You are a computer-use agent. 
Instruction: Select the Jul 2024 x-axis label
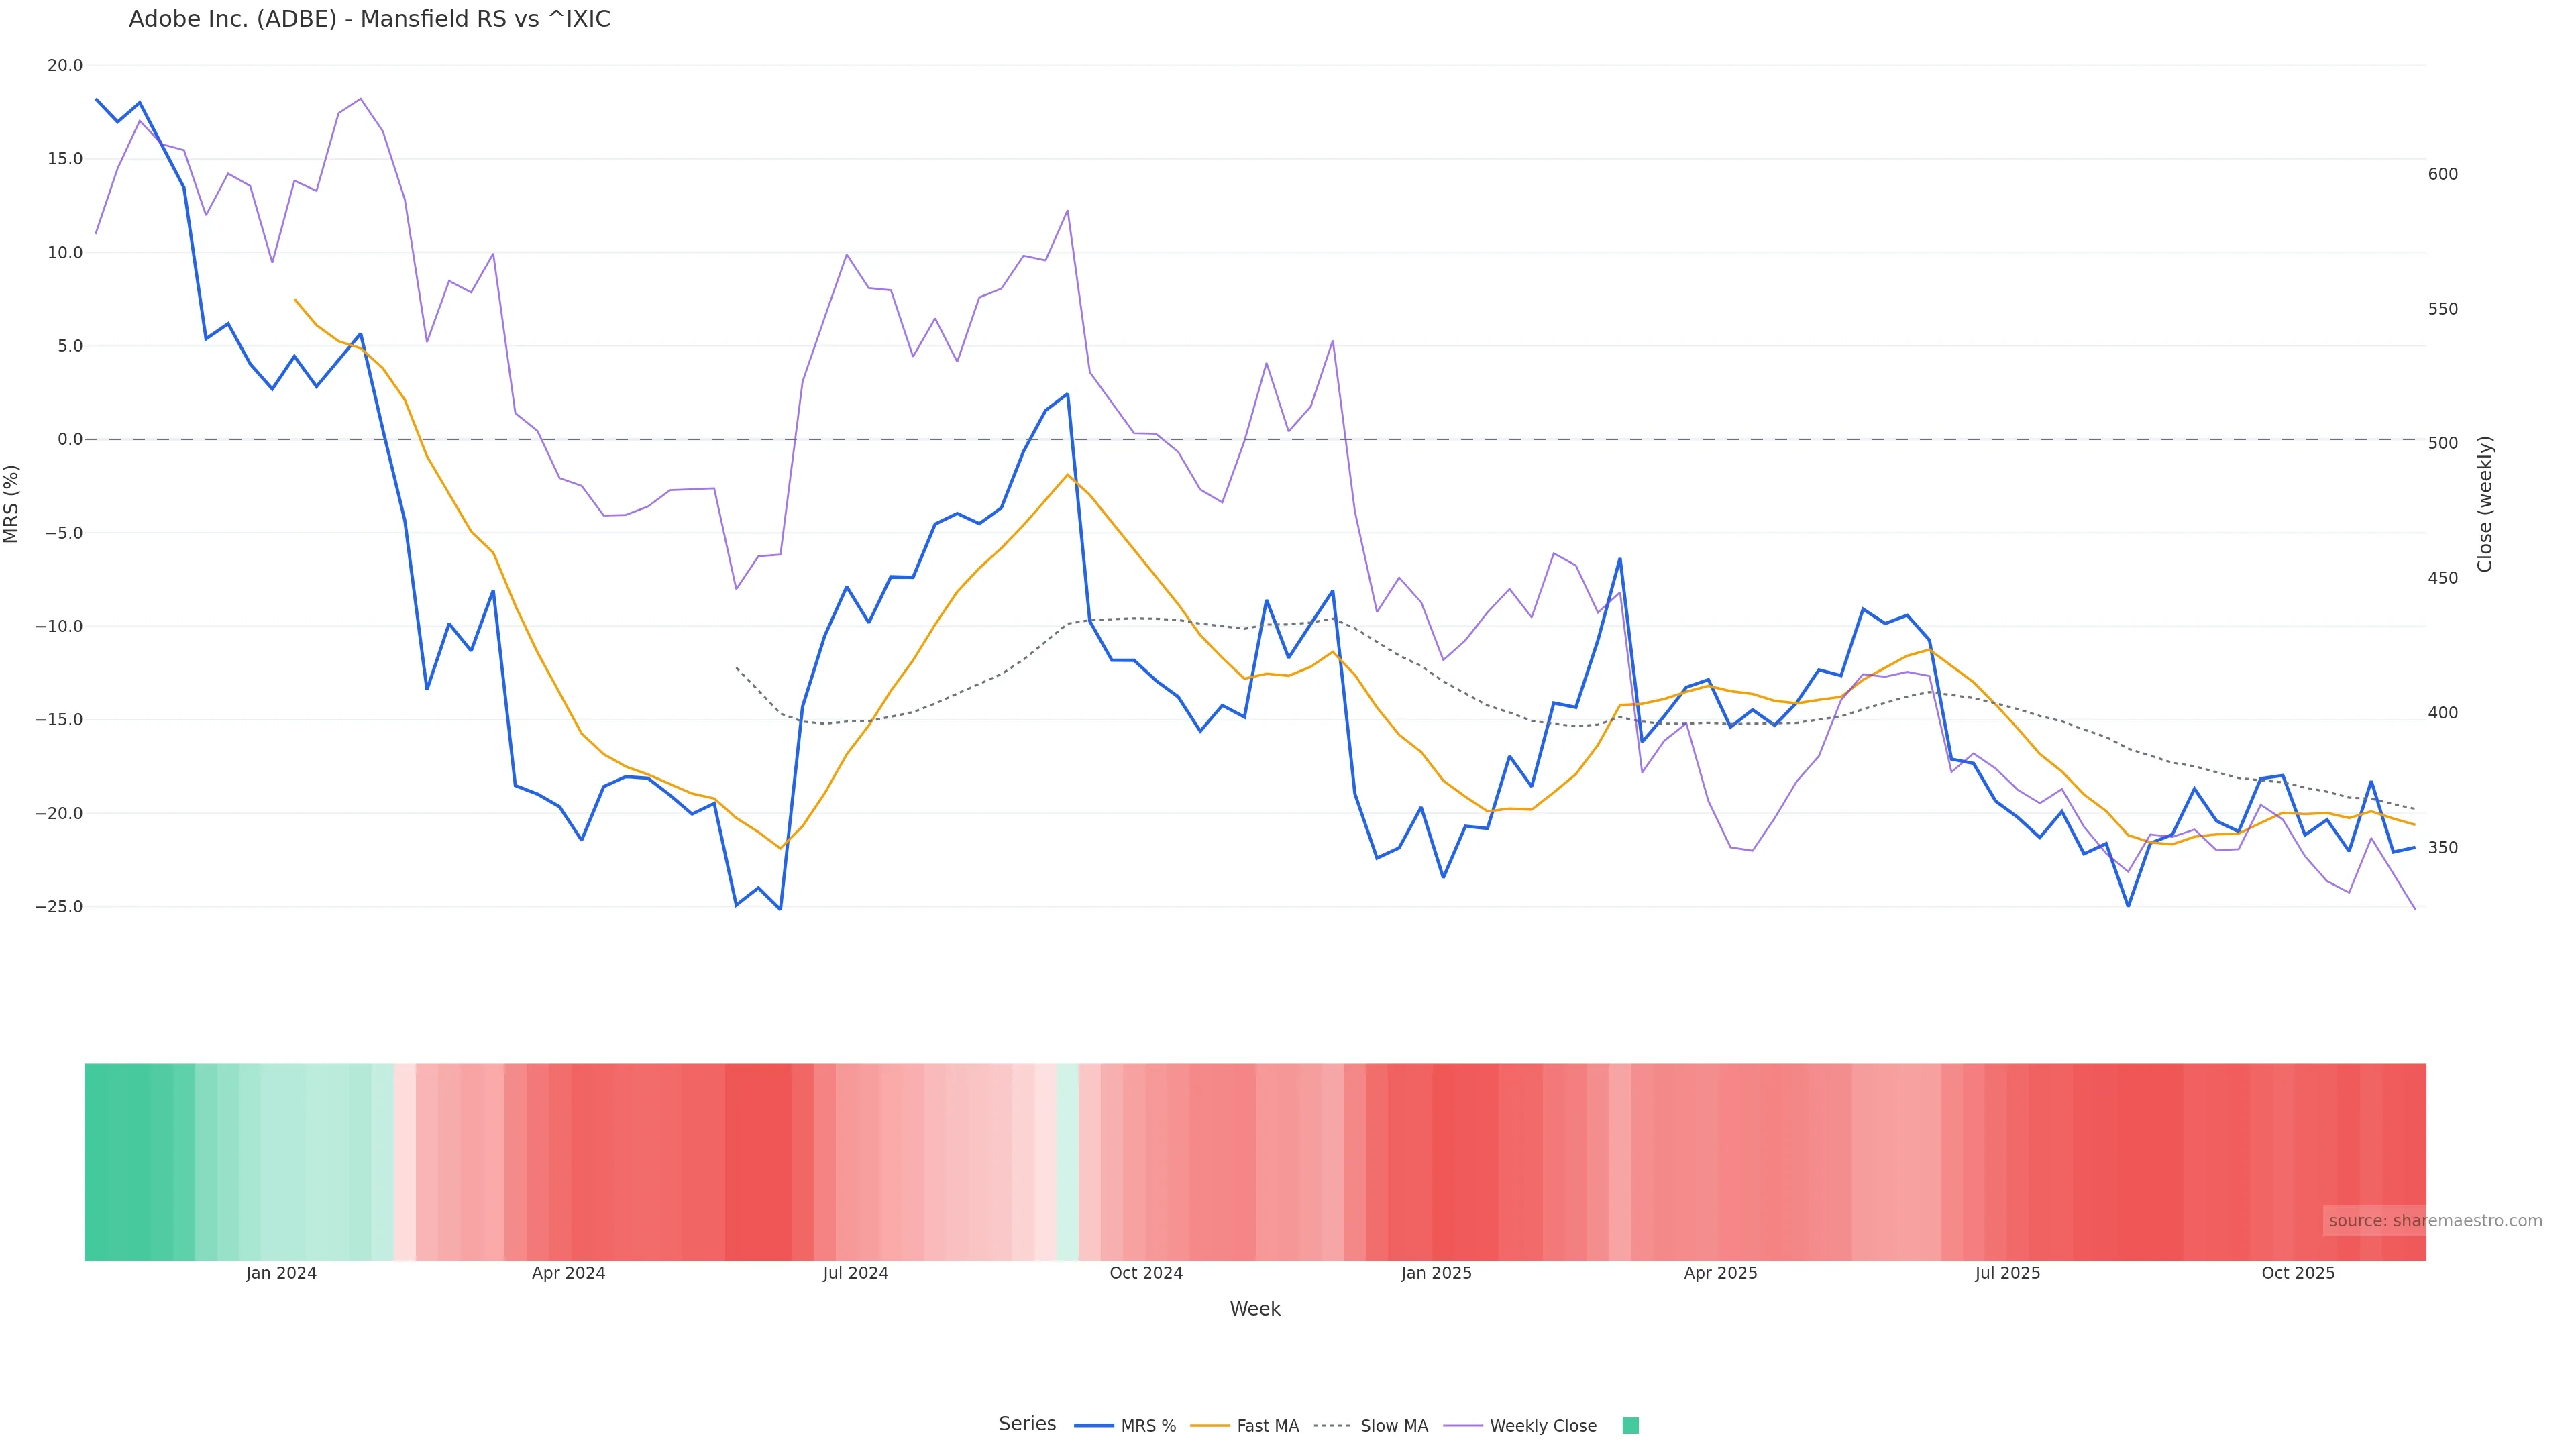855,1273
